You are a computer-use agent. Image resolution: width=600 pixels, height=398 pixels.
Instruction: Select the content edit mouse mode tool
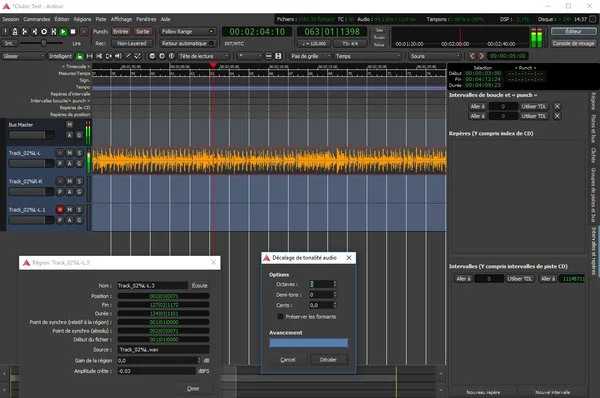pyautogui.click(x=137, y=56)
